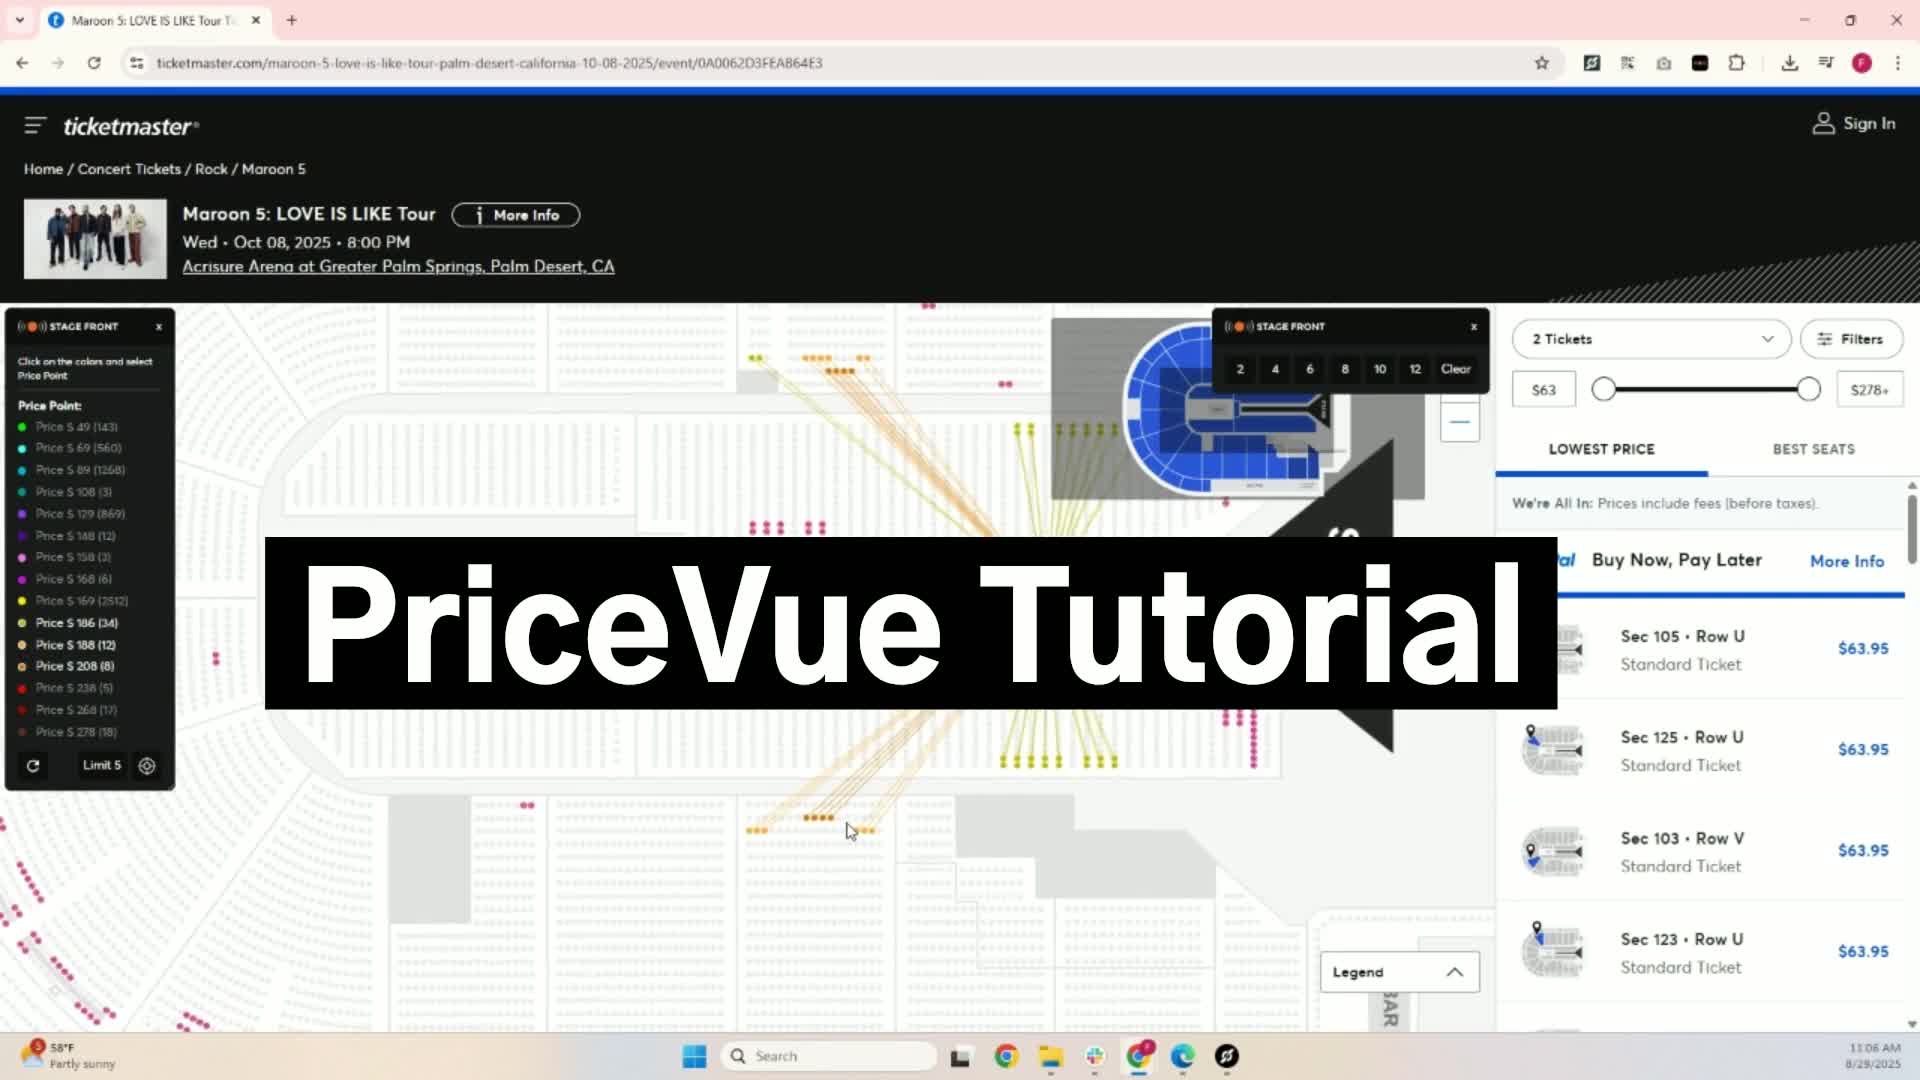Reload the page
The height and width of the screenshot is (1080, 1920).
pos(94,63)
